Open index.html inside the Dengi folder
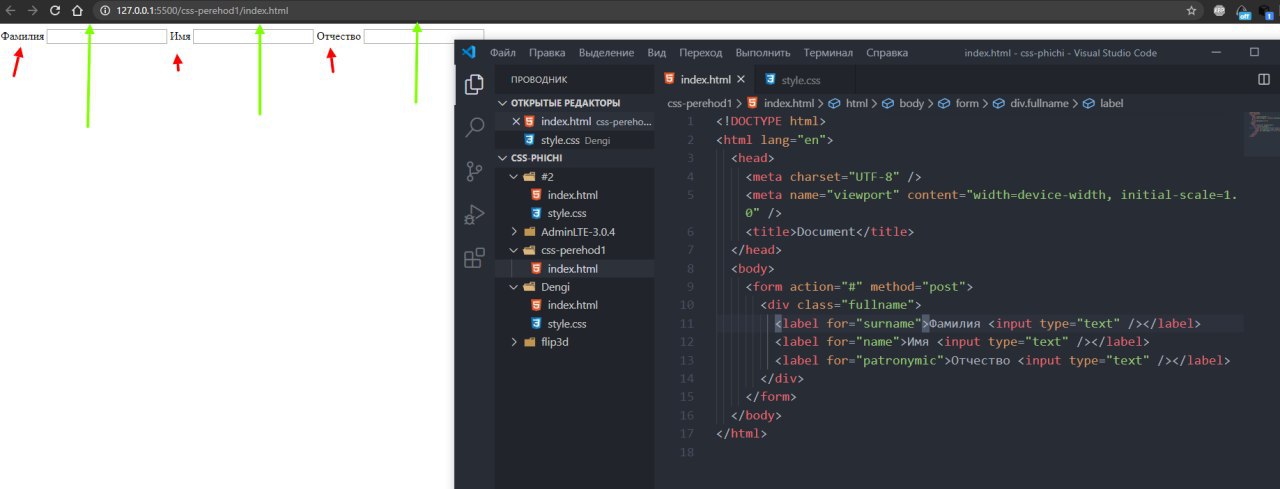The height and width of the screenshot is (489, 1280). [574, 305]
